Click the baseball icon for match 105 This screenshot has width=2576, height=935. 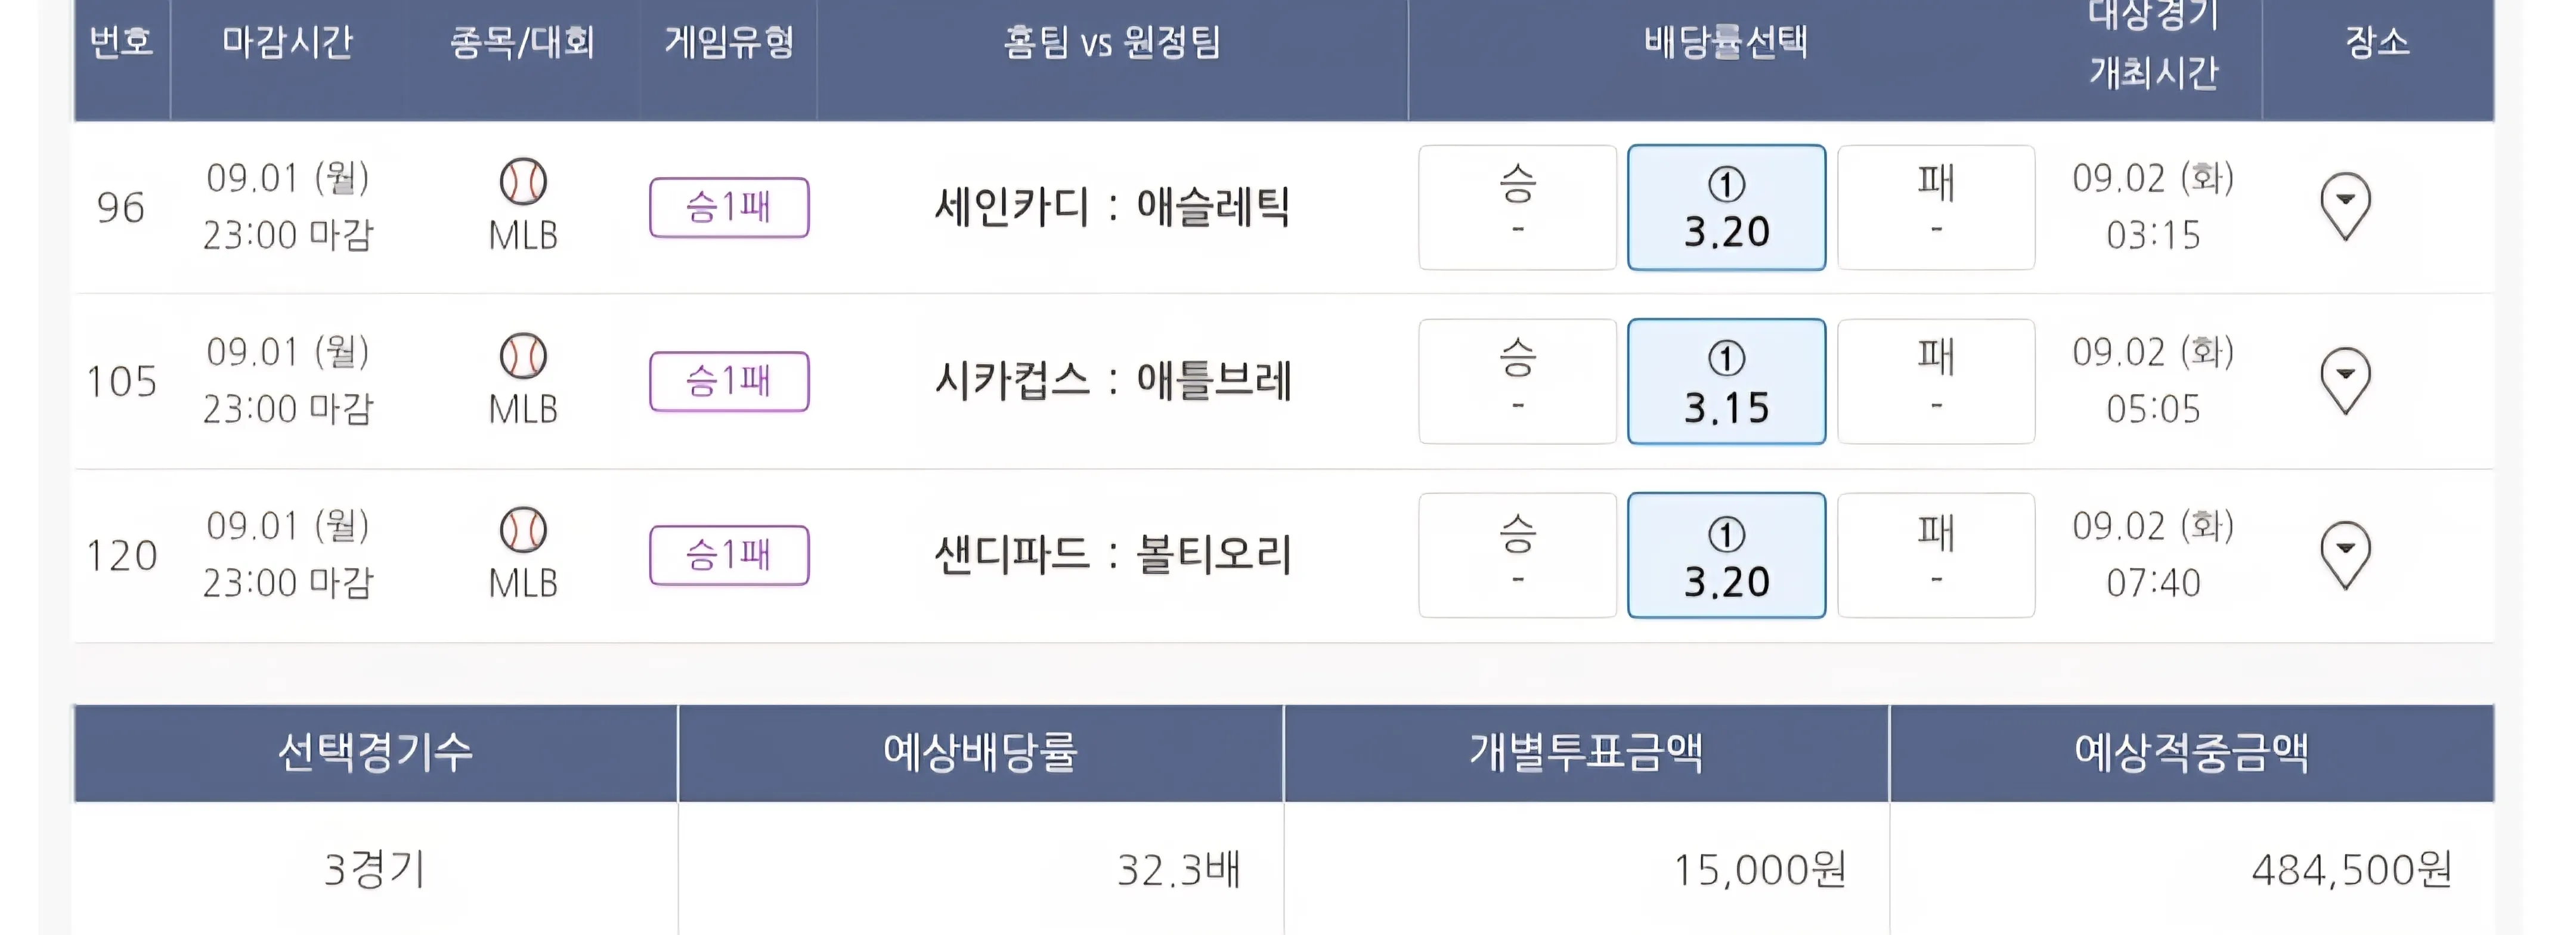pyautogui.click(x=523, y=356)
